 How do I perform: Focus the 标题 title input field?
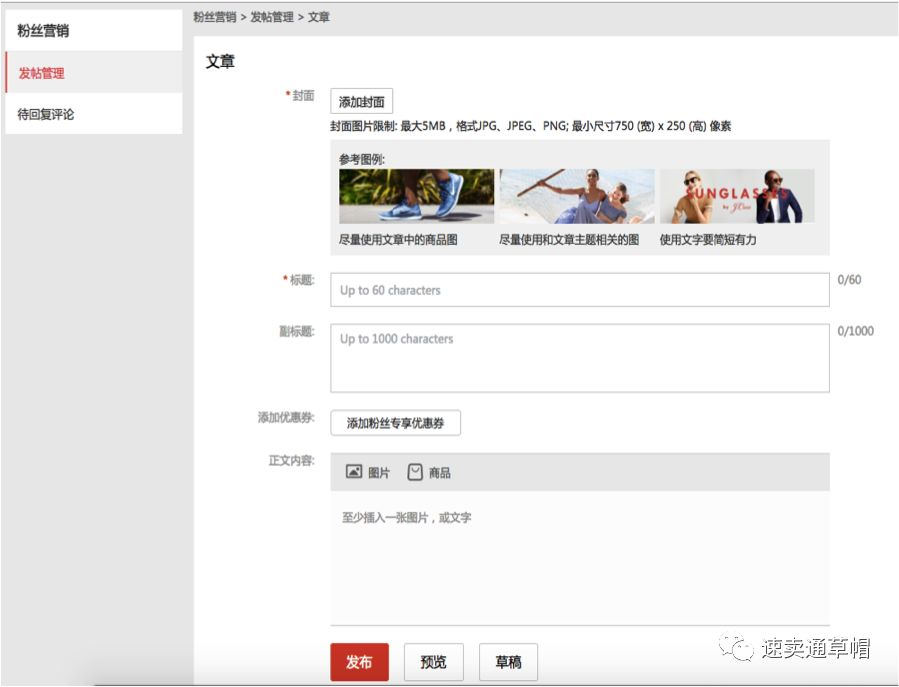point(580,290)
